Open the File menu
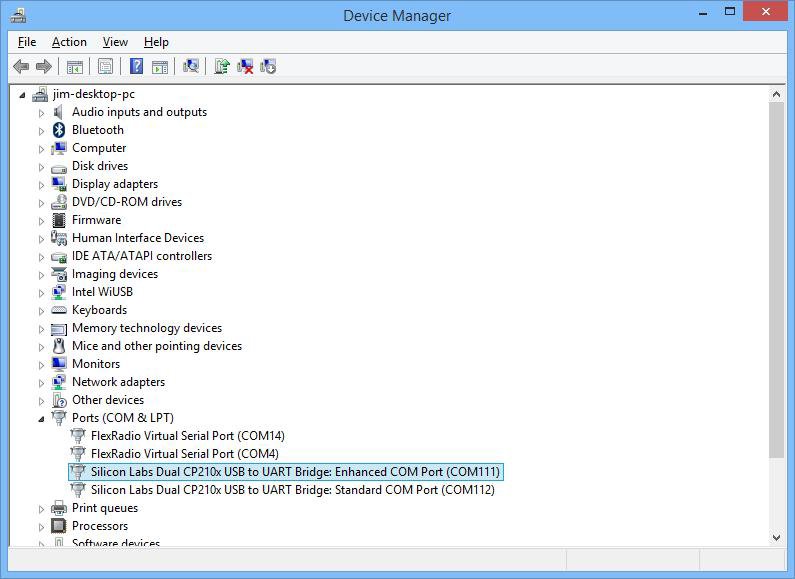795x579 pixels. 27,42
